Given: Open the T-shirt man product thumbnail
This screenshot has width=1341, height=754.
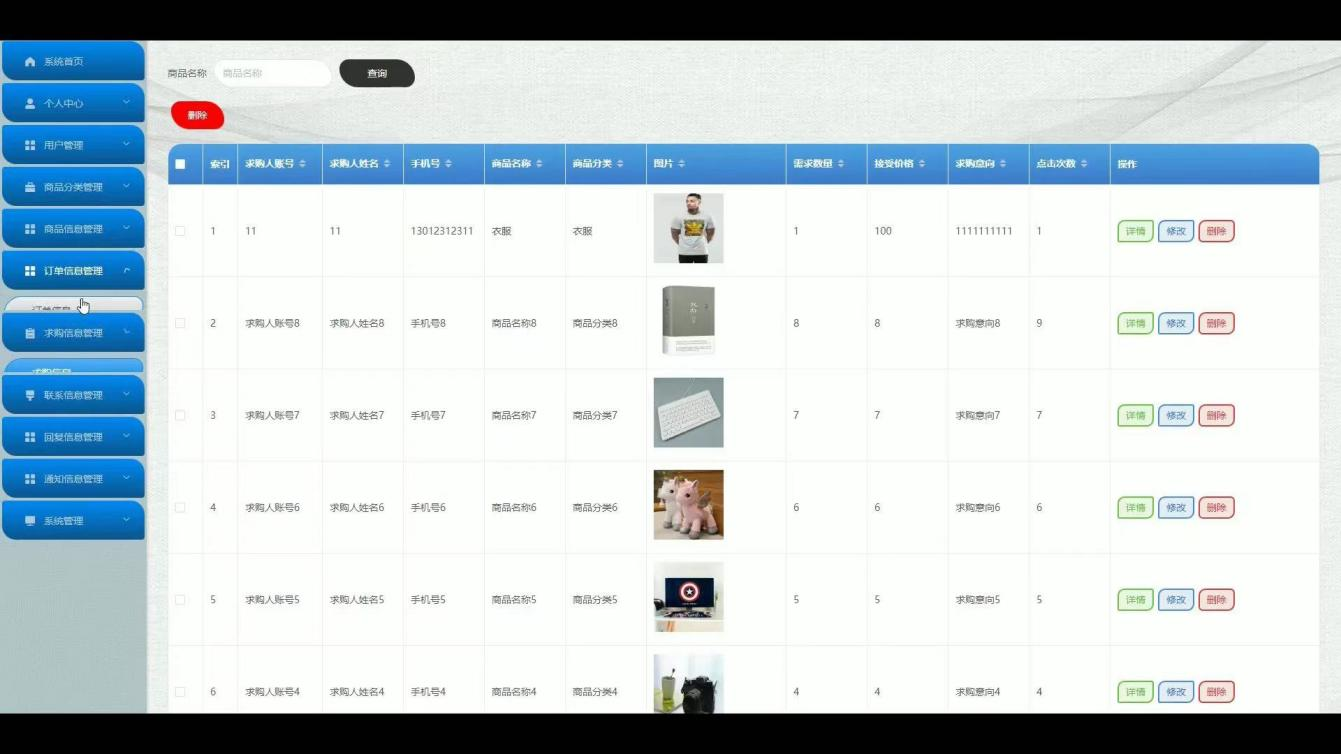Looking at the screenshot, I should click(688, 228).
